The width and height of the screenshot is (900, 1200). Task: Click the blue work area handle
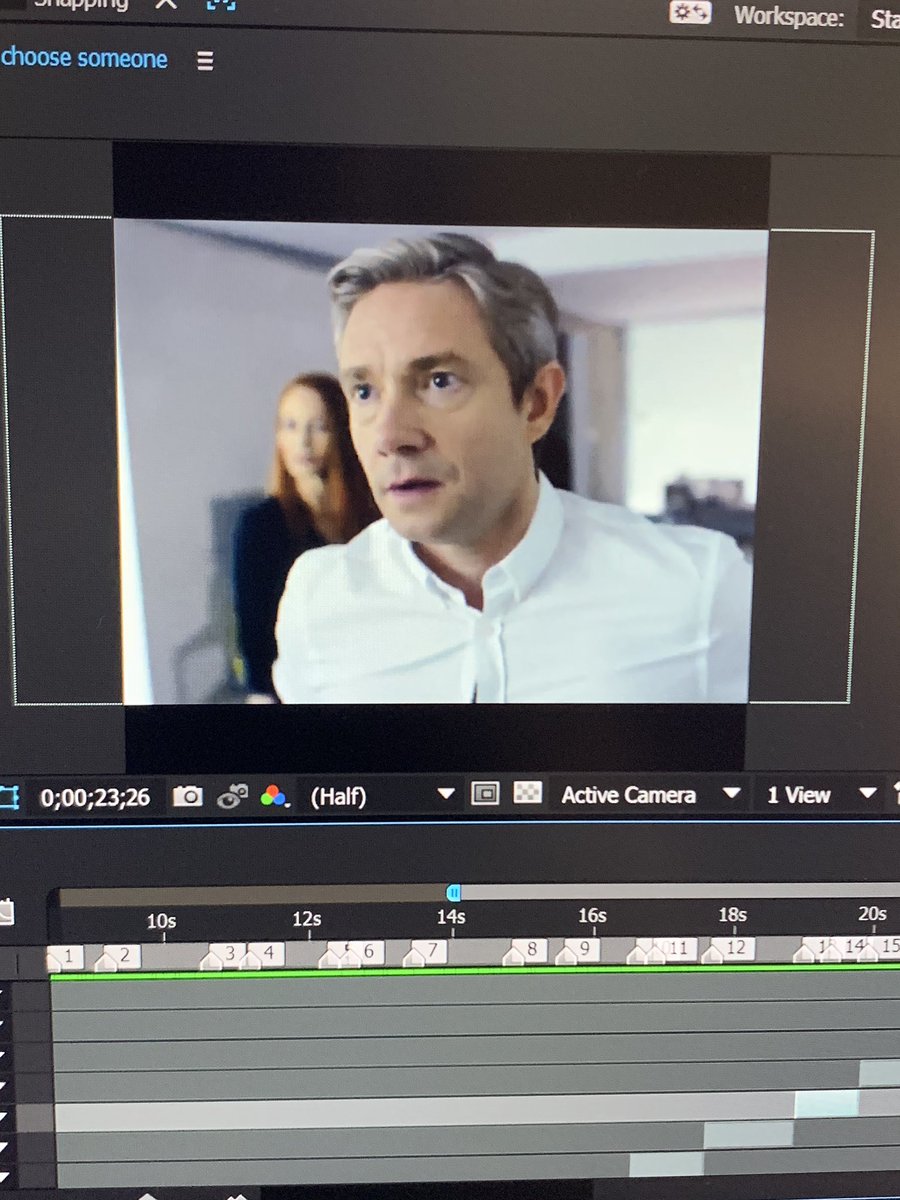(x=453, y=892)
